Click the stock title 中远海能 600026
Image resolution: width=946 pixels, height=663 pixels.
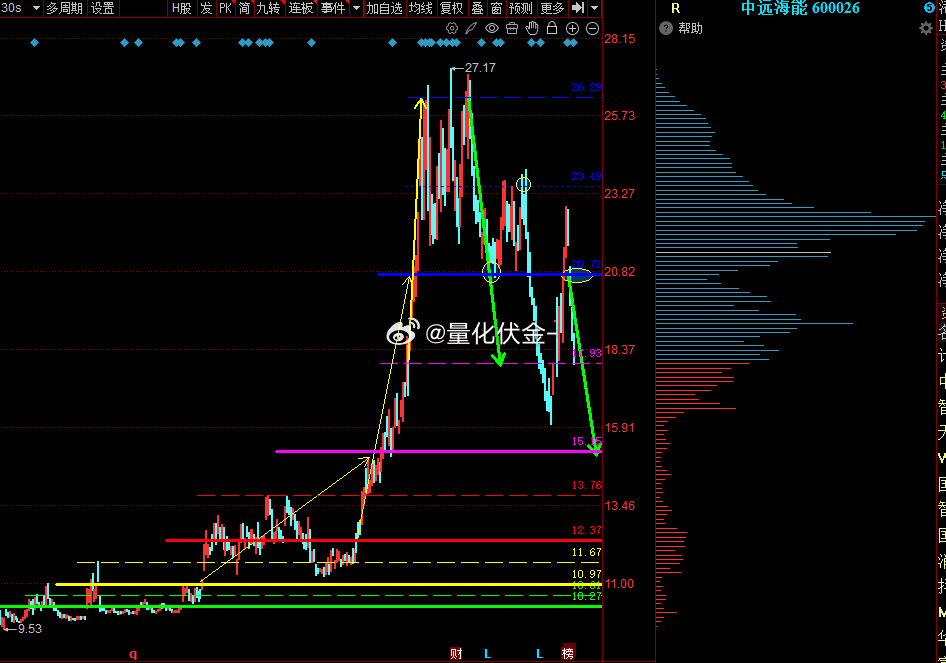tap(800, 8)
